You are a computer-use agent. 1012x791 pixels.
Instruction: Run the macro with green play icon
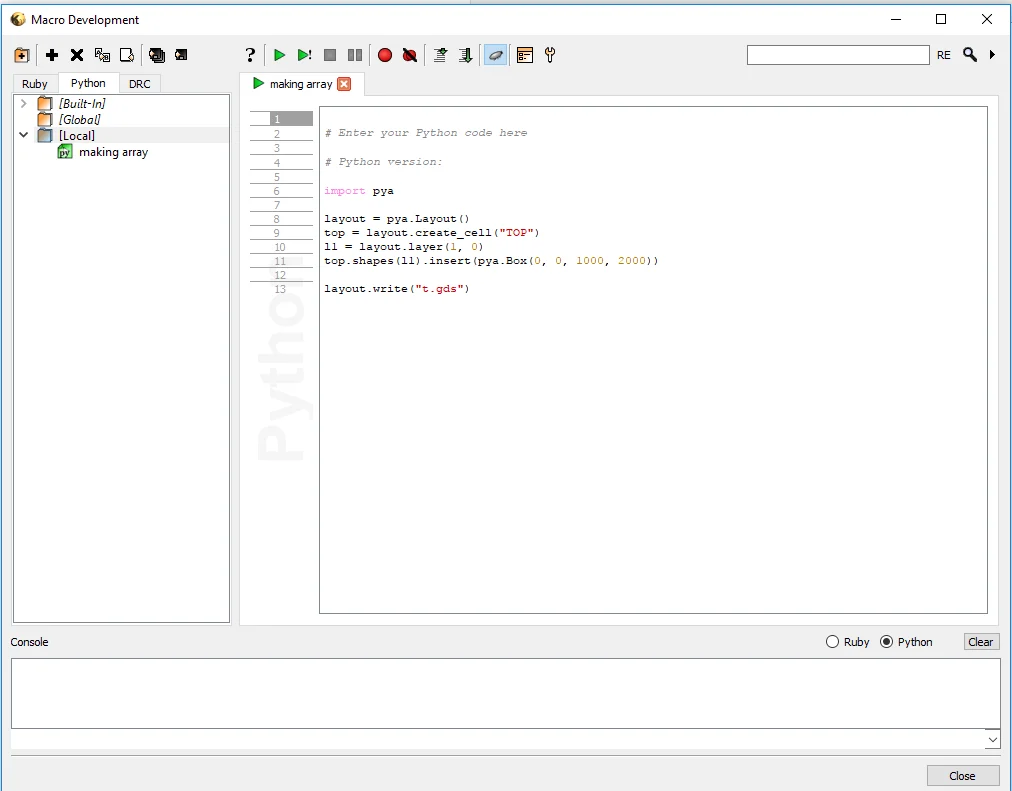(279, 55)
